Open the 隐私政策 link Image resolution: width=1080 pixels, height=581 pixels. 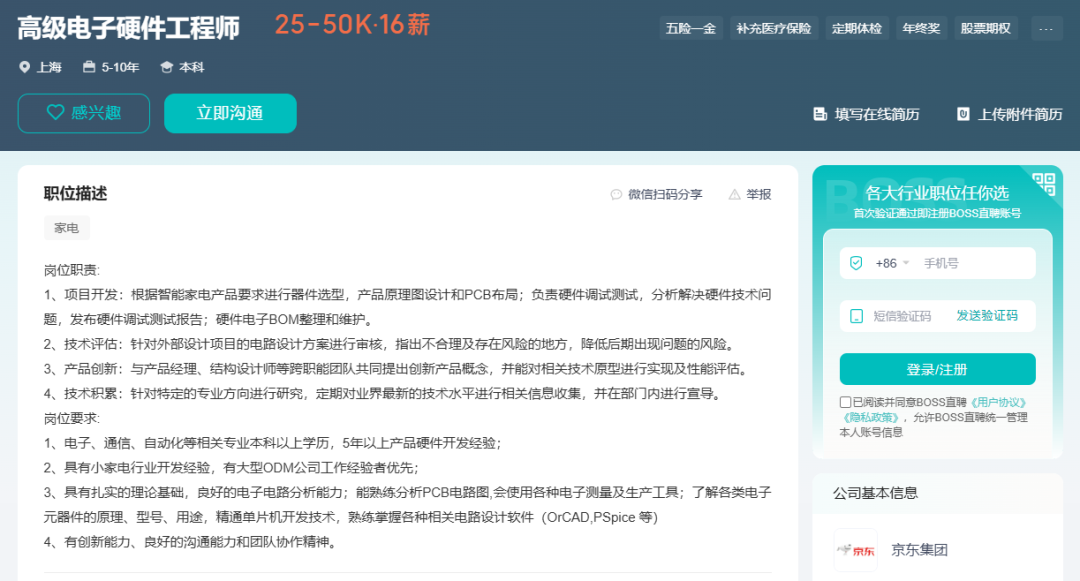point(871,417)
